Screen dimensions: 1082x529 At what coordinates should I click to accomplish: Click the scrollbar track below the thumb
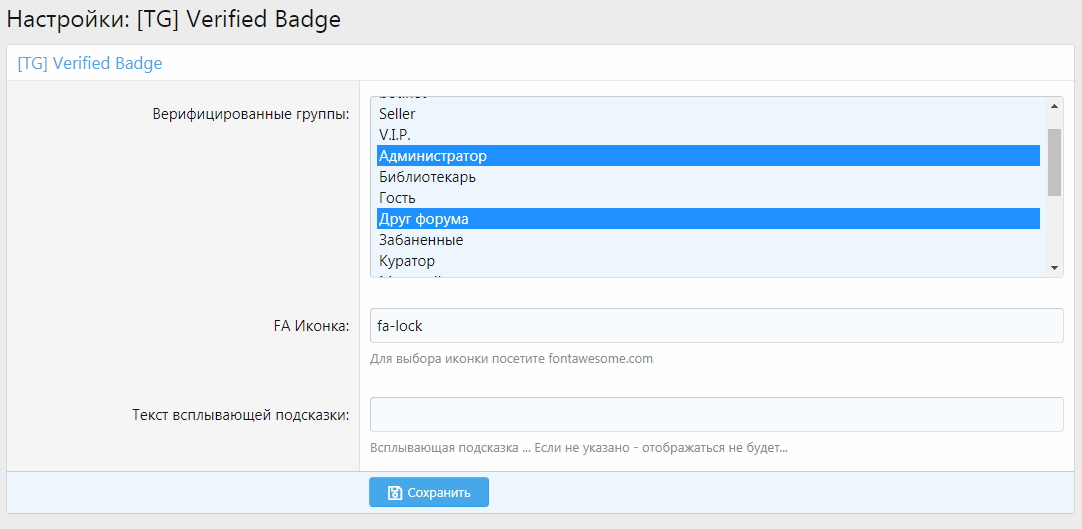(1054, 230)
